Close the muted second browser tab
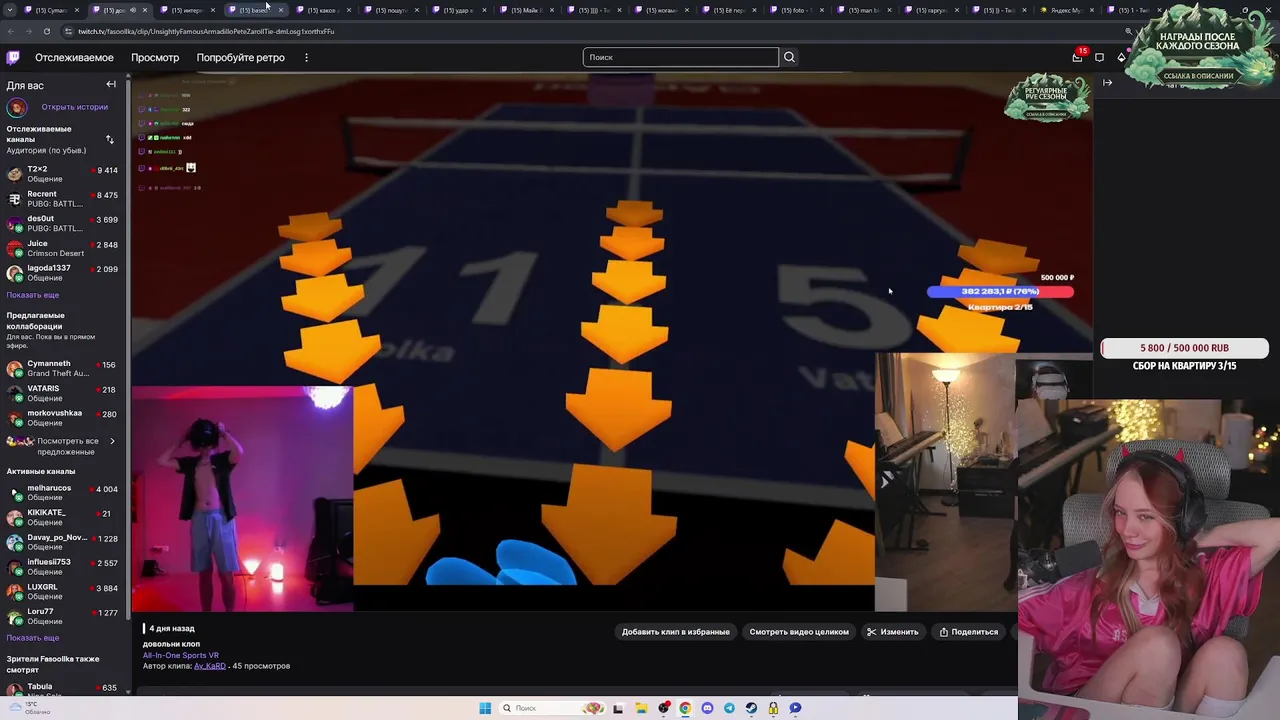The width and height of the screenshot is (1280, 720). point(145,10)
